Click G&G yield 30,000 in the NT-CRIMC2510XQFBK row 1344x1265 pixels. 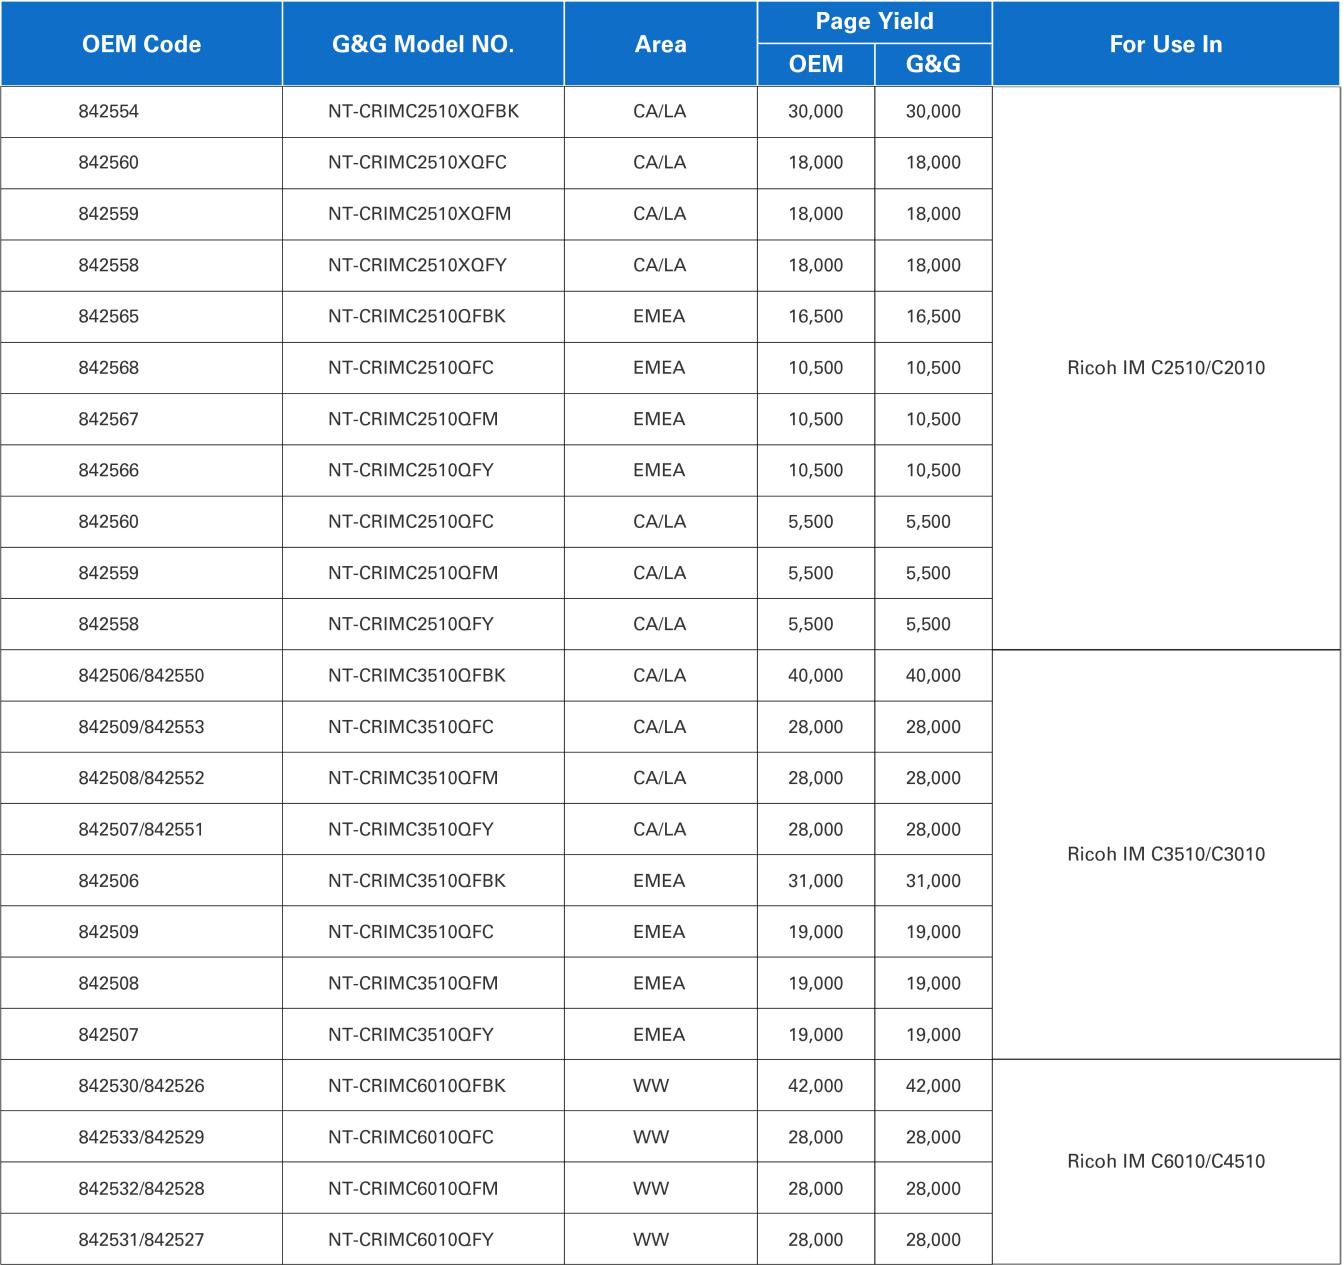(933, 111)
